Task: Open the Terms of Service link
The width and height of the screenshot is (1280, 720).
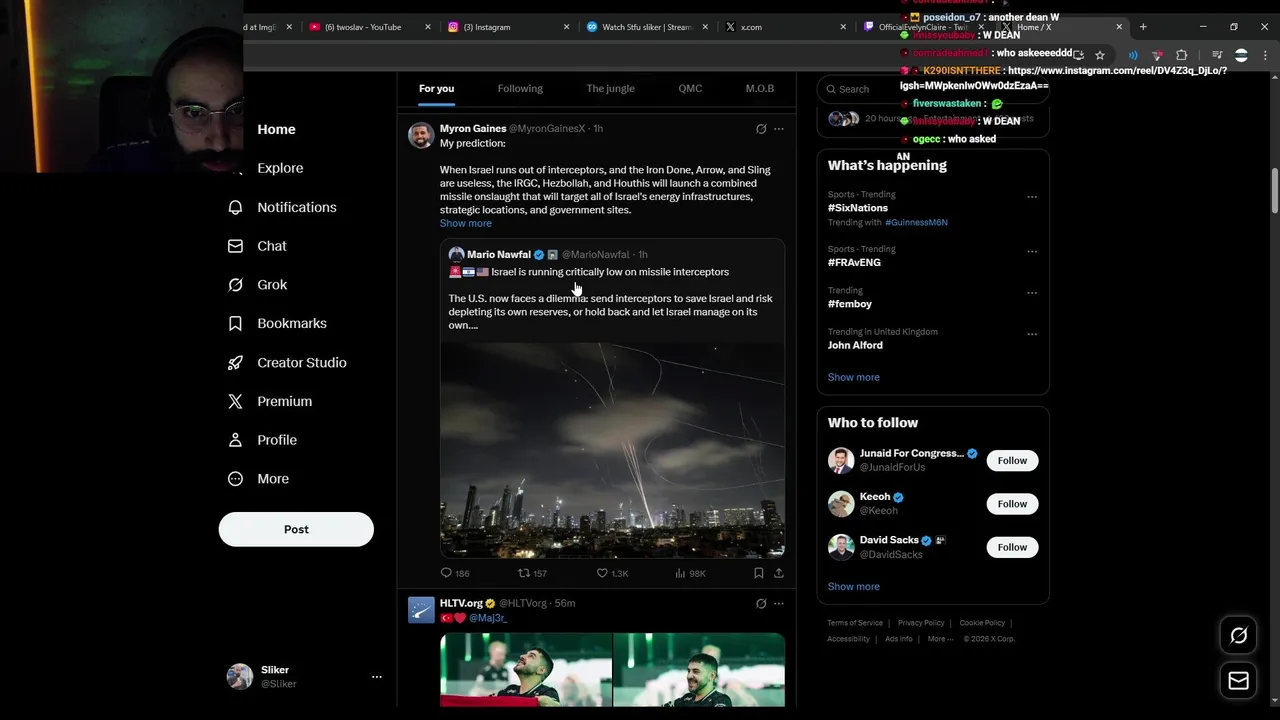Action: [x=855, y=623]
